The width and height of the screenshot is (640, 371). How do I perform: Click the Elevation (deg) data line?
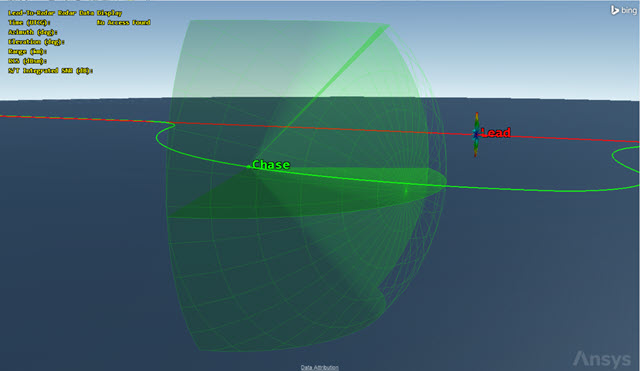pos(36,42)
